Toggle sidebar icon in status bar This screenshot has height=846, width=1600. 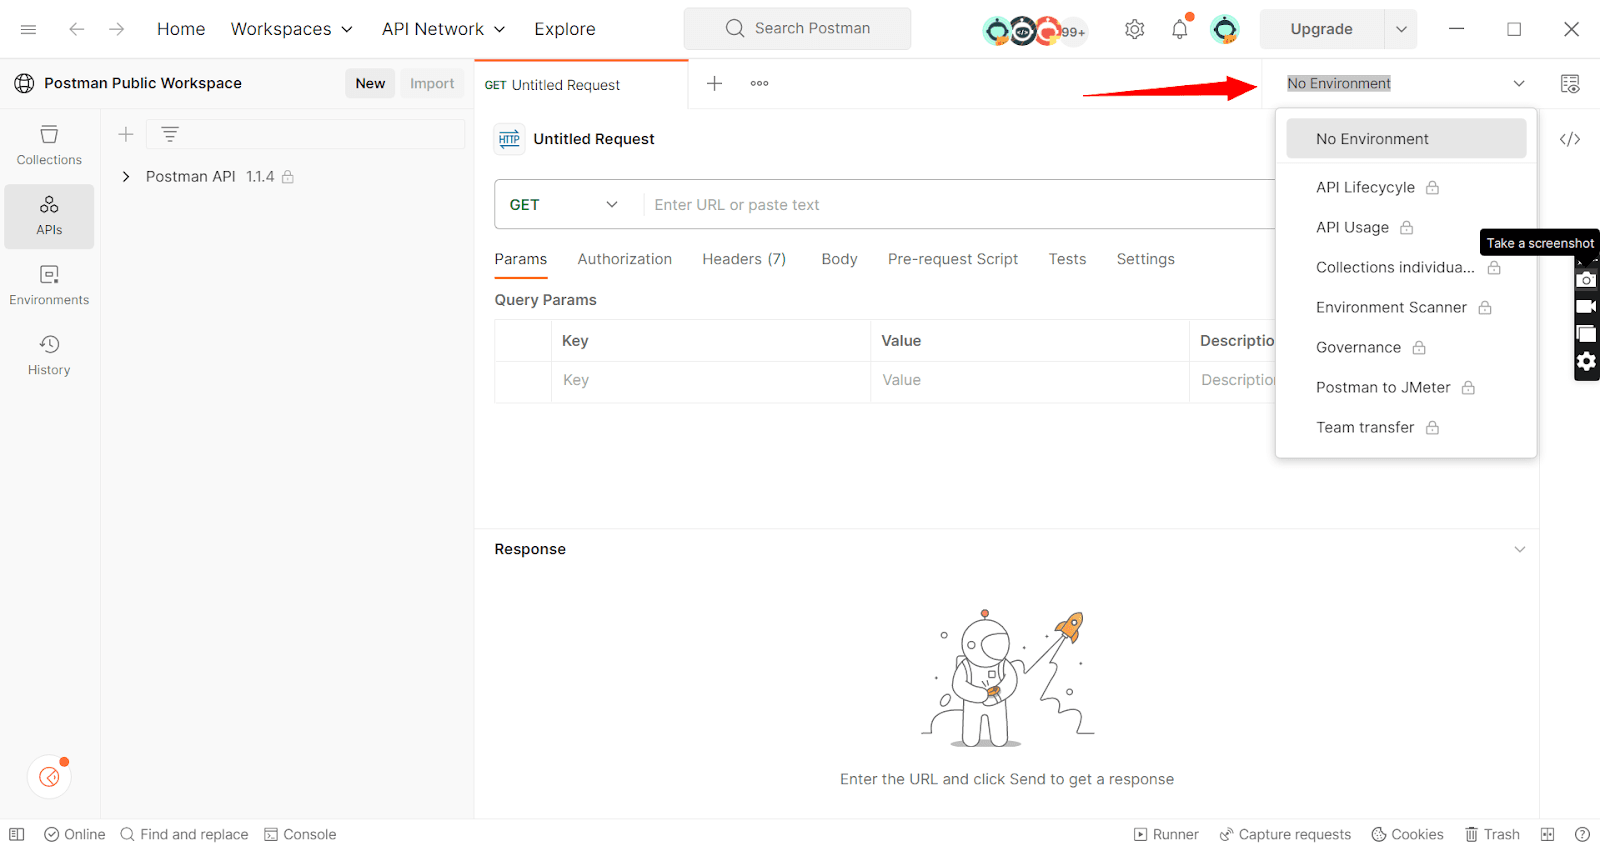[x=17, y=834]
